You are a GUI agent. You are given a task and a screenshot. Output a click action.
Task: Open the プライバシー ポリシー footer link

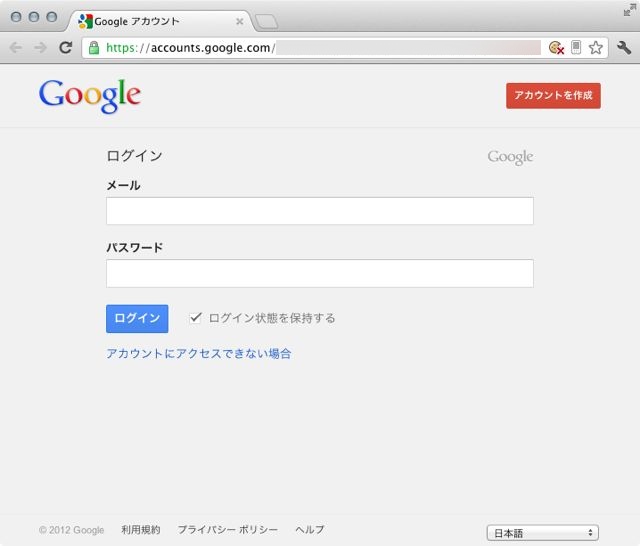(x=228, y=530)
